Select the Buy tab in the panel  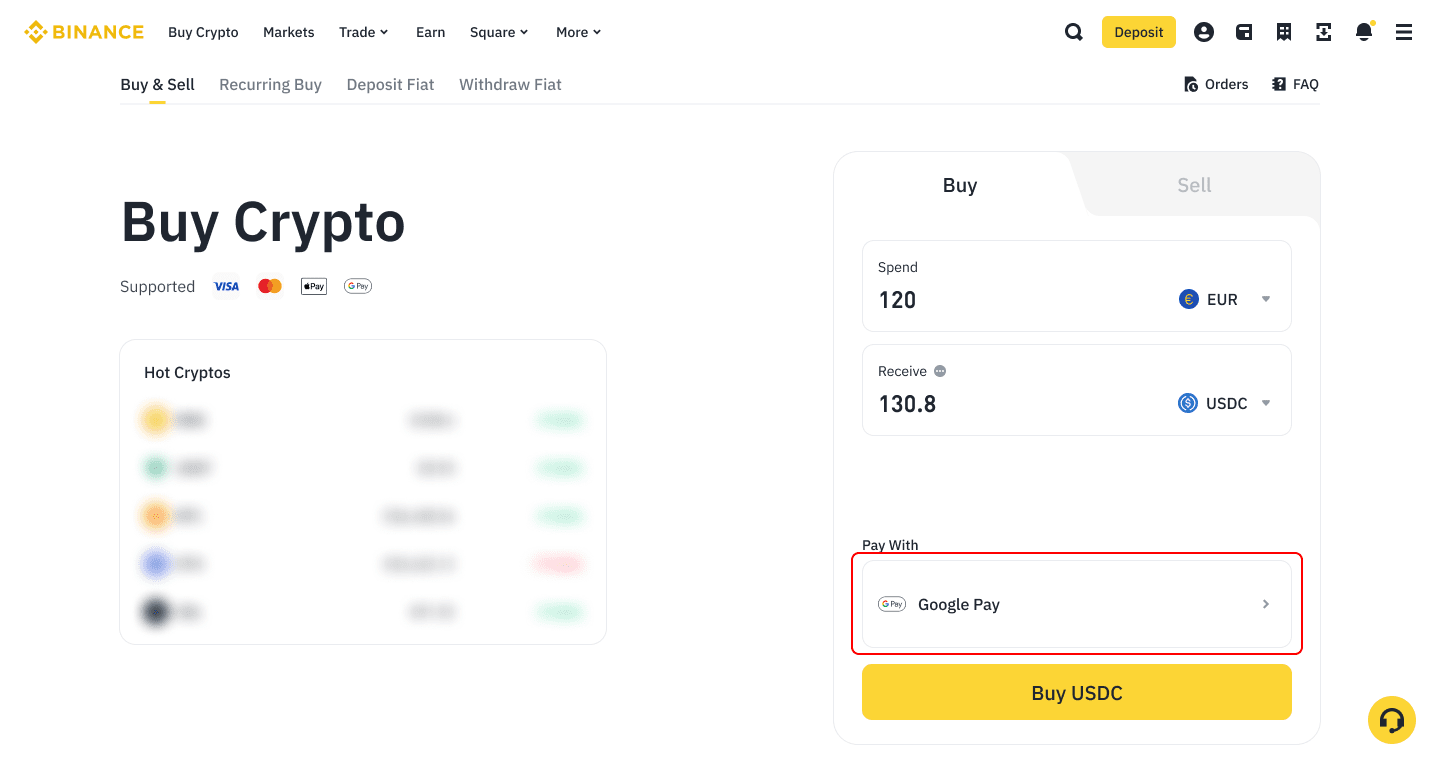[959, 185]
